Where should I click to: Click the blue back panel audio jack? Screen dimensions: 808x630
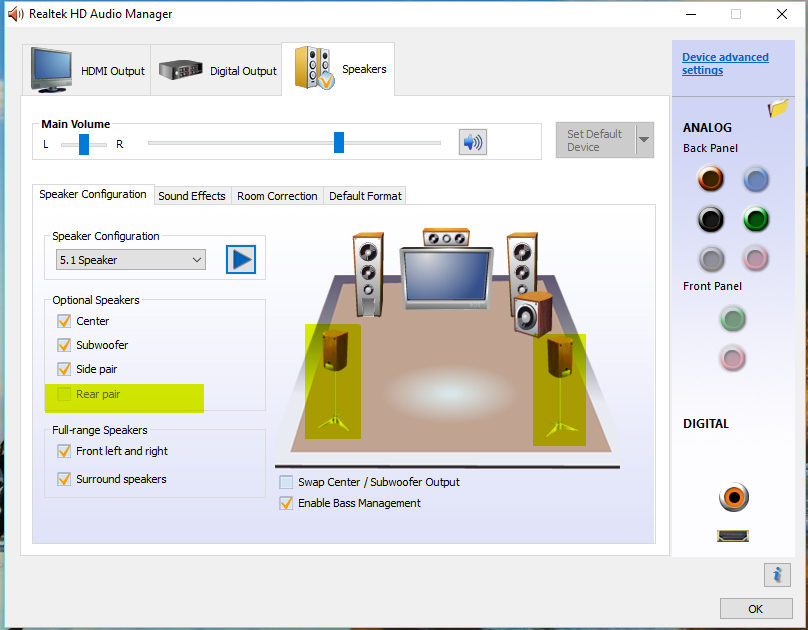pyautogui.click(x=755, y=179)
